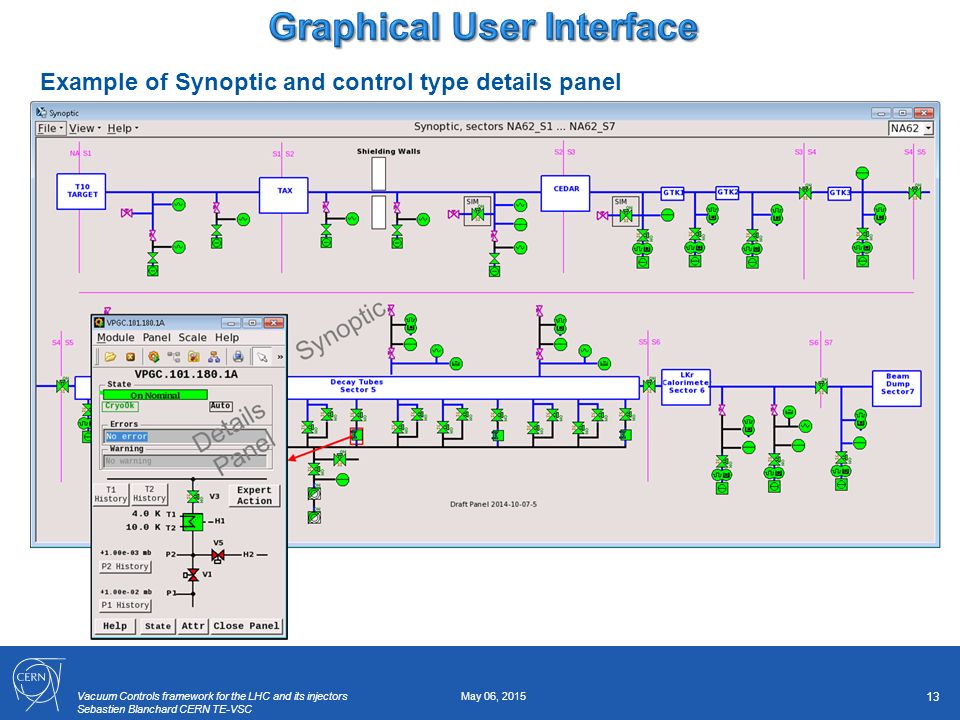Open the Module menu
960x720 pixels.
(x=116, y=337)
